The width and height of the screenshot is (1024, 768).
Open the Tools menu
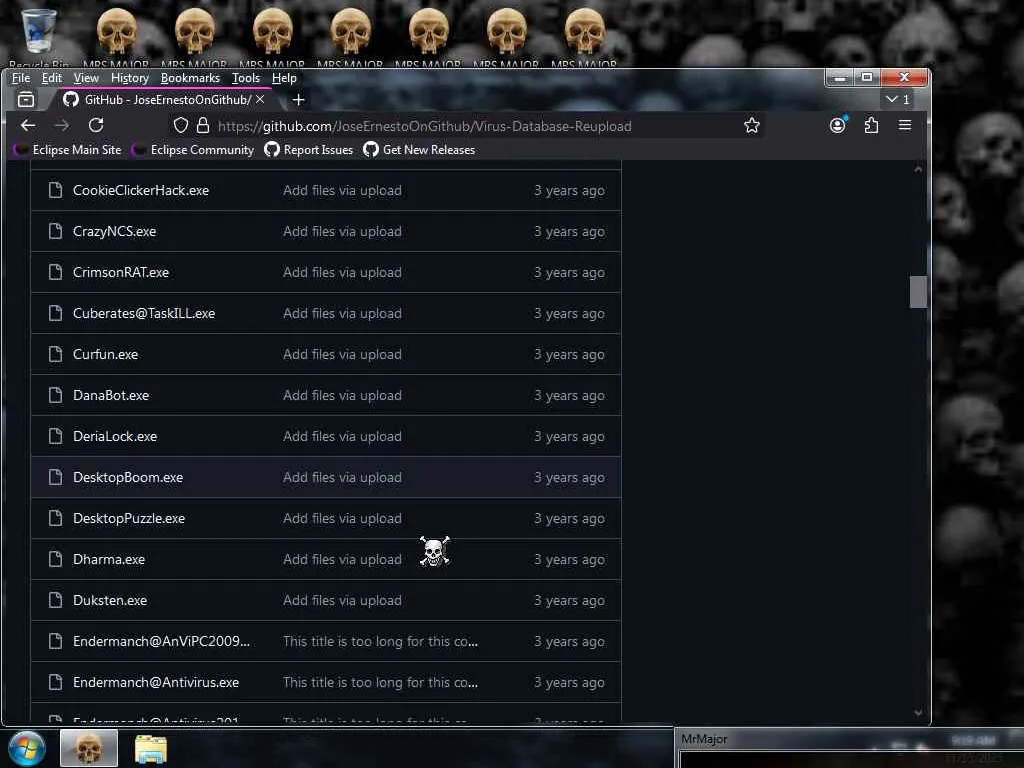pyautogui.click(x=246, y=78)
